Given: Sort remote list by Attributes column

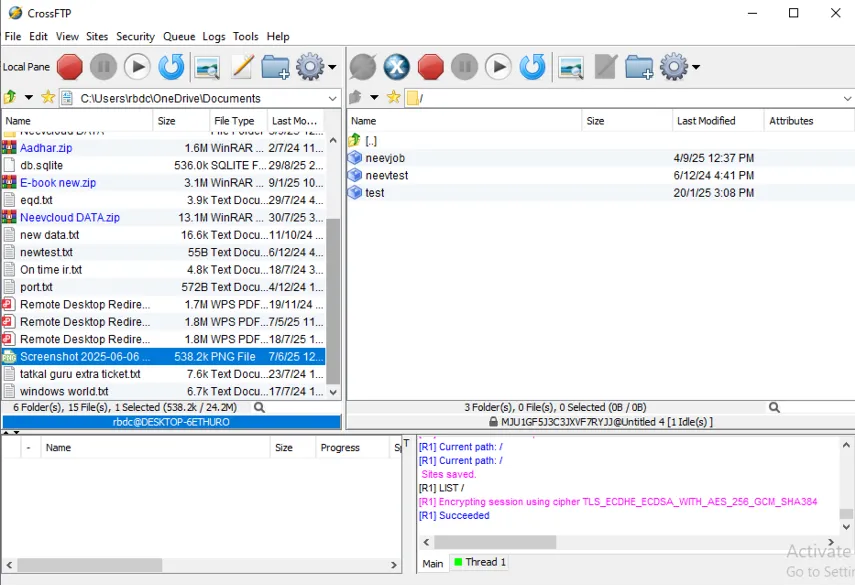Looking at the screenshot, I should (x=809, y=120).
